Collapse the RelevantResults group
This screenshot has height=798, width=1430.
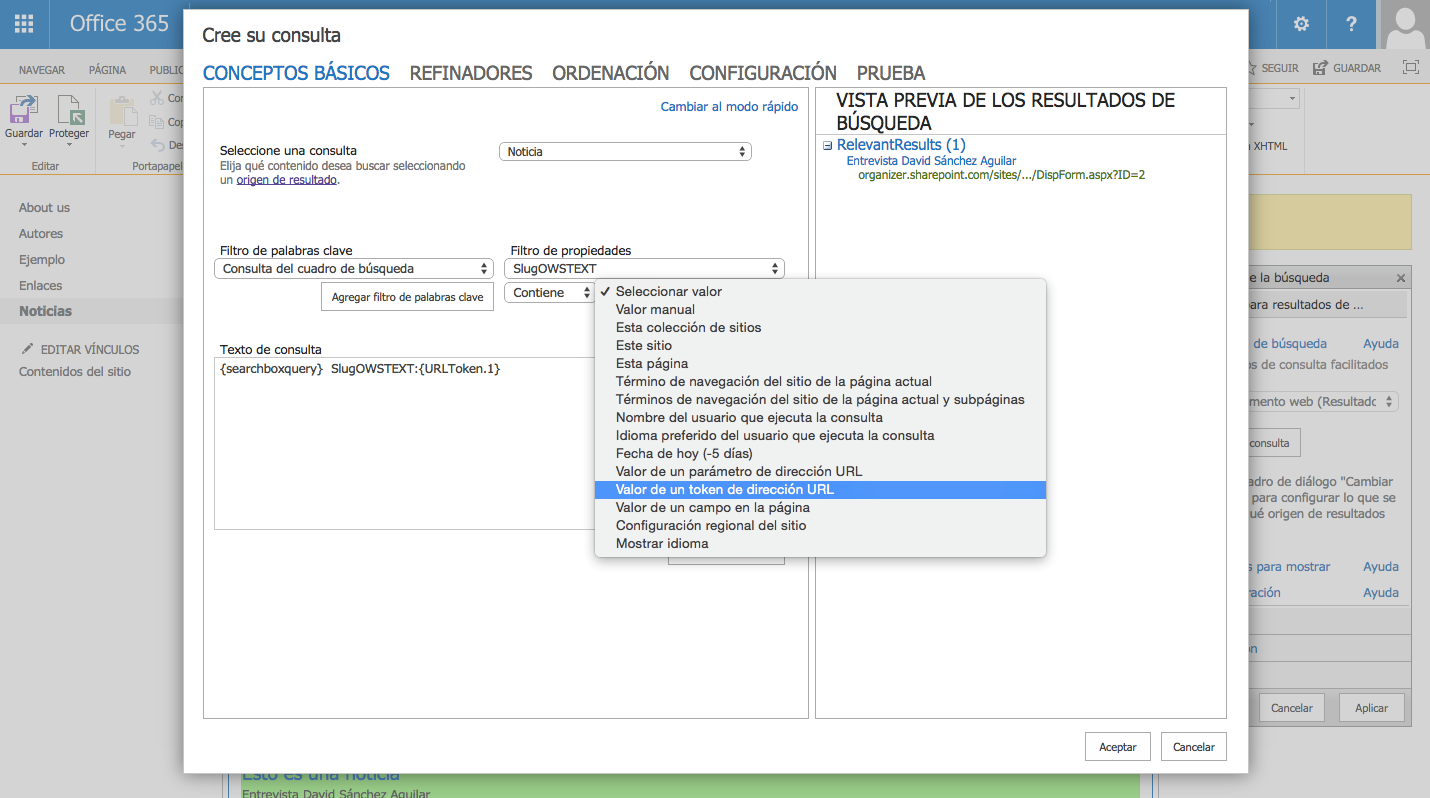[827, 146]
